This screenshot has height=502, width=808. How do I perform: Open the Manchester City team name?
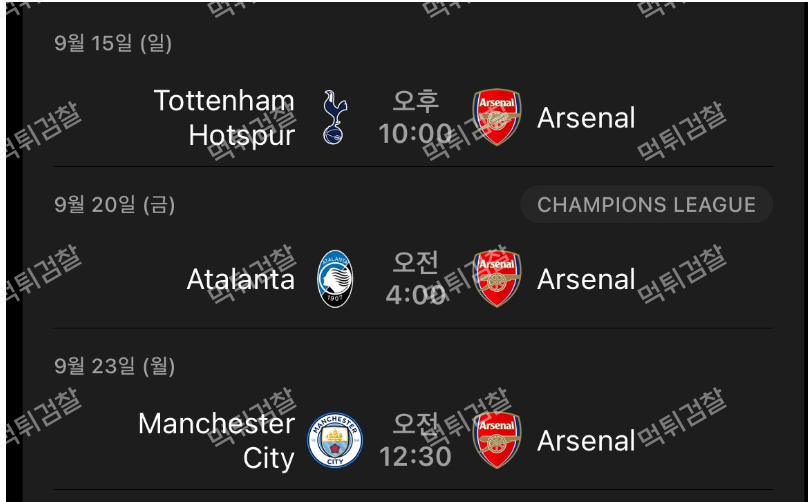click(x=216, y=441)
